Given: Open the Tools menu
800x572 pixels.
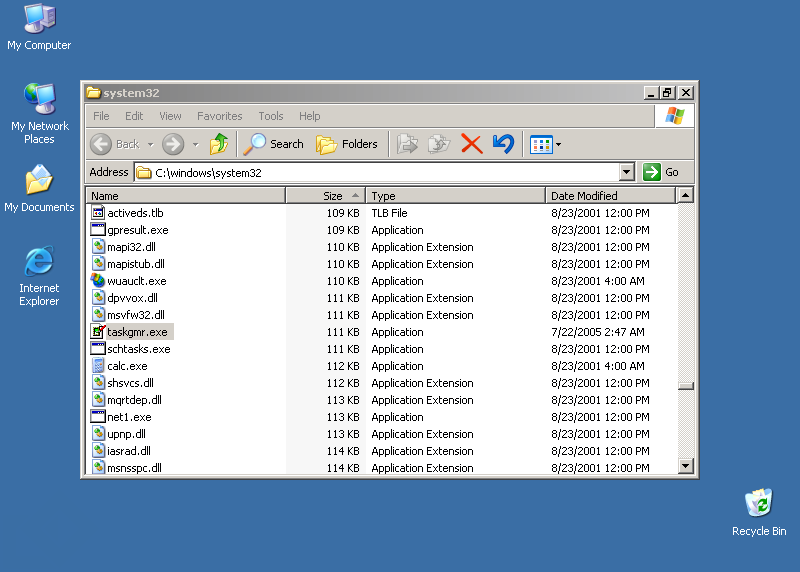Looking at the screenshot, I should click(270, 116).
